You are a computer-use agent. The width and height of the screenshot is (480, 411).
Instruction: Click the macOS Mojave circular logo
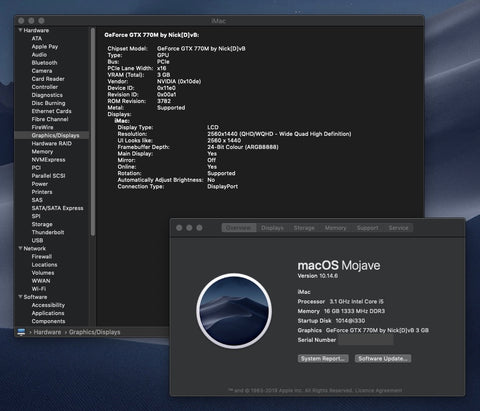click(x=234, y=311)
